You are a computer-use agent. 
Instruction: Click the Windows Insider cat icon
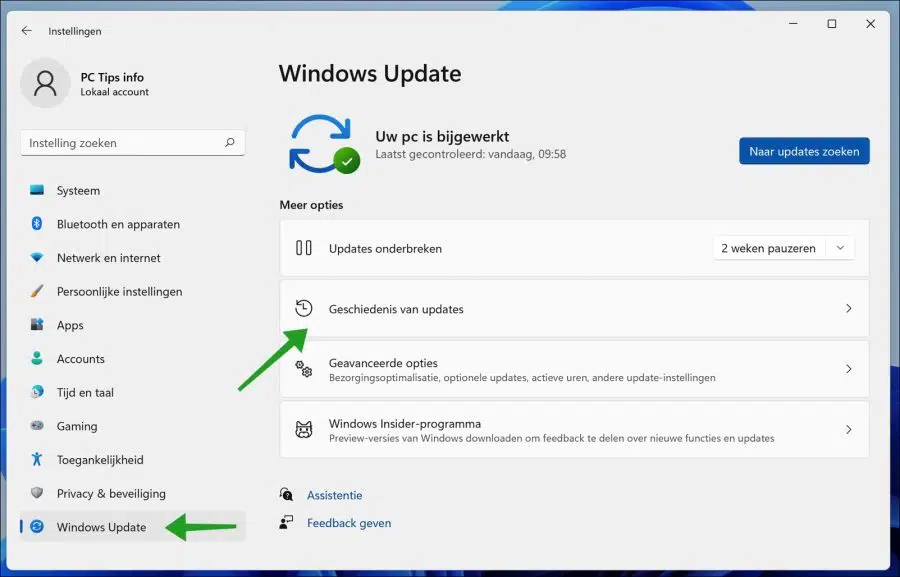point(304,429)
